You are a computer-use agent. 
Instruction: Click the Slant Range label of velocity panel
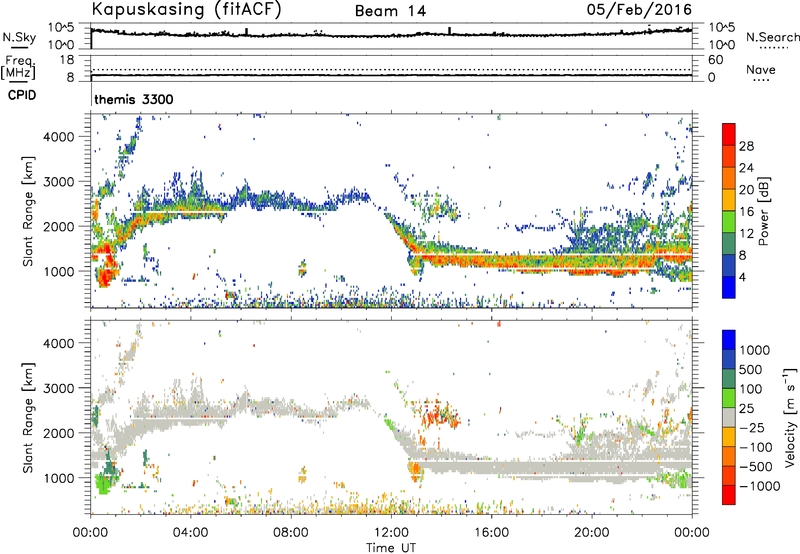coord(28,418)
